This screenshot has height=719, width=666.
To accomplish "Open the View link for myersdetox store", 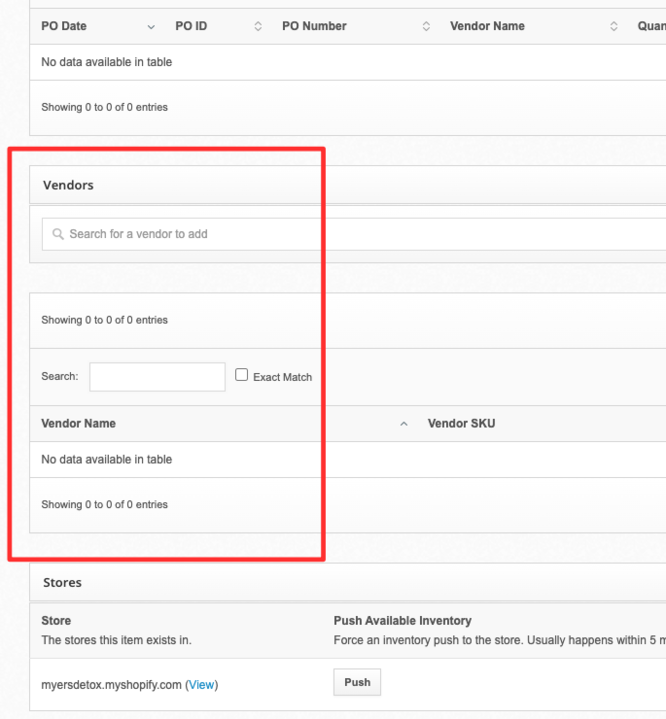I will coord(201,685).
